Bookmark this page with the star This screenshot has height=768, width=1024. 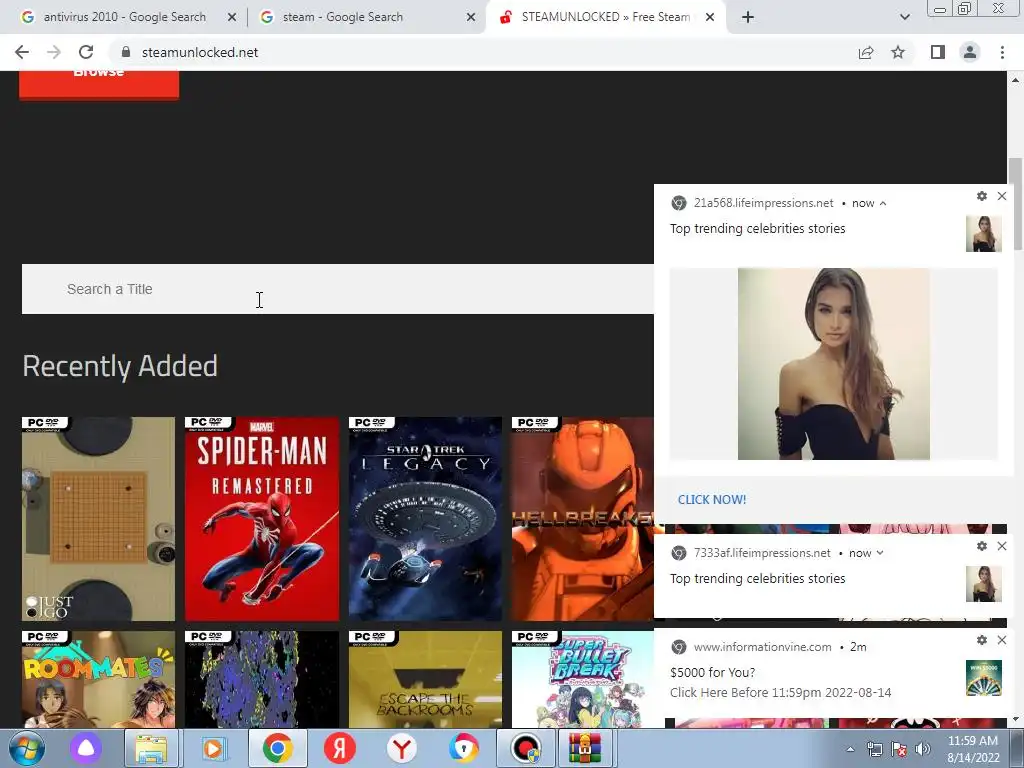898,52
